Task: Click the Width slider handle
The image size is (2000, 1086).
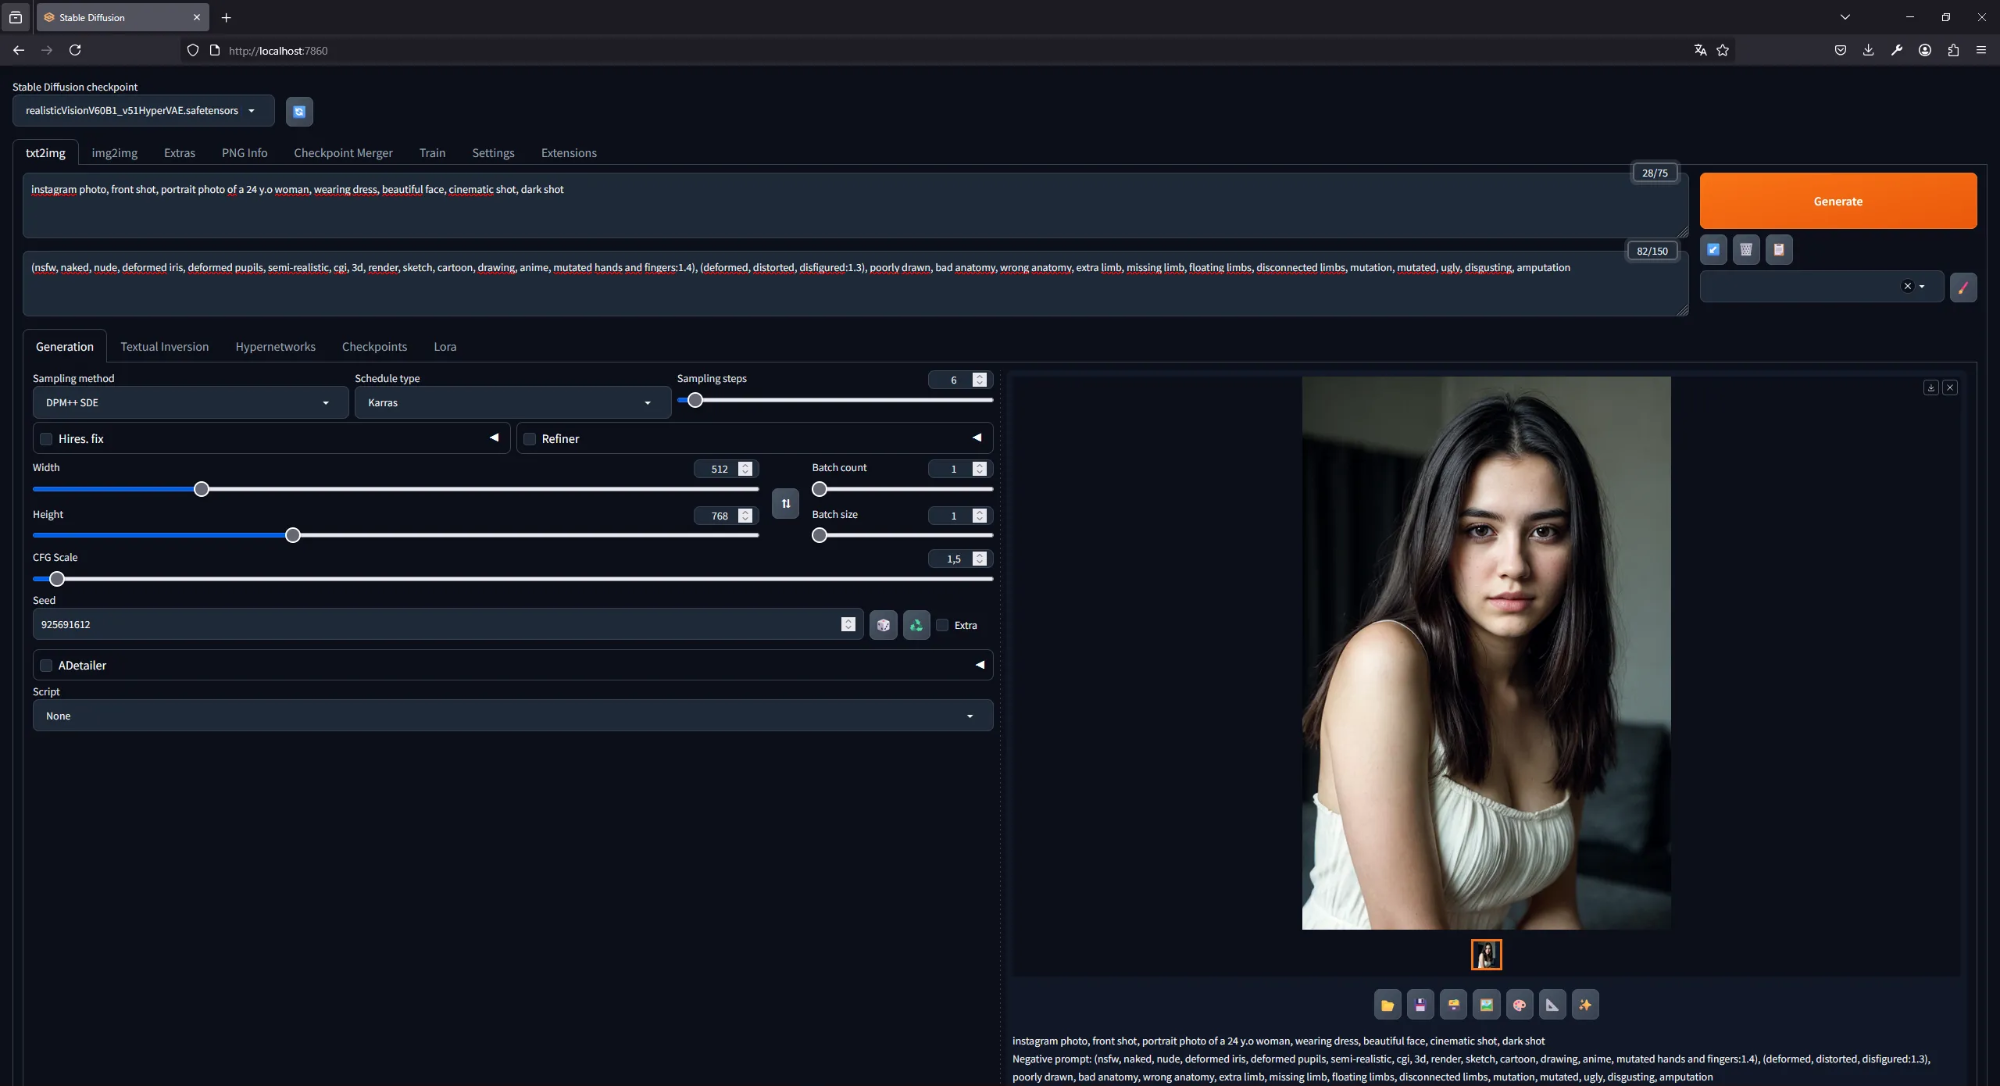Action: click(201, 489)
